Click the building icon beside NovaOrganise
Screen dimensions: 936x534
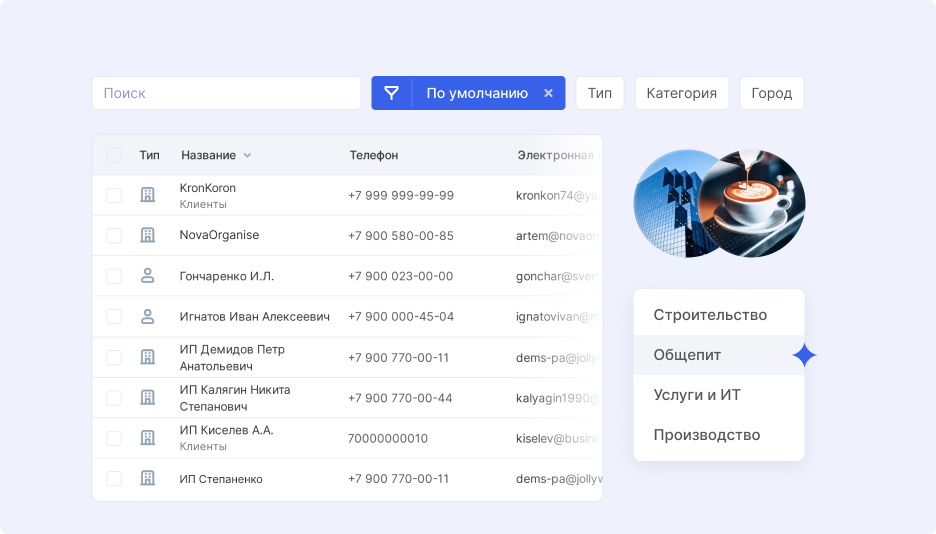(148, 235)
